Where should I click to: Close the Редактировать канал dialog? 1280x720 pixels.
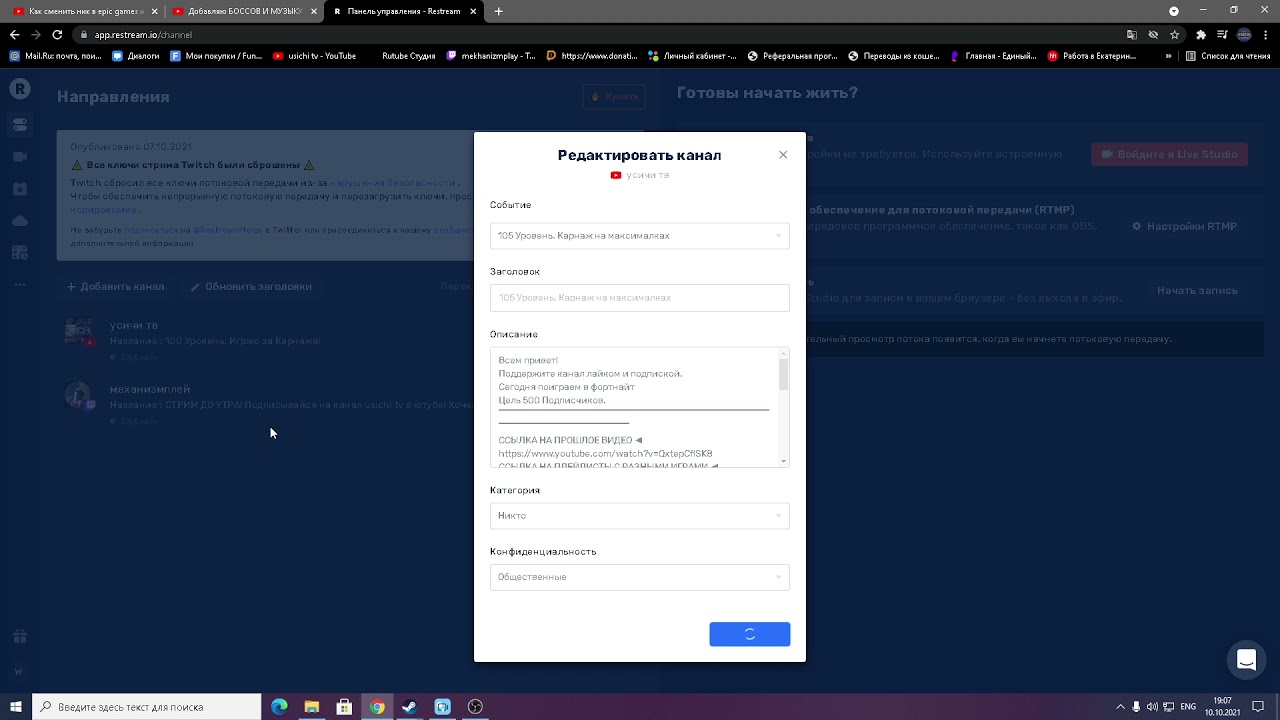tap(783, 155)
